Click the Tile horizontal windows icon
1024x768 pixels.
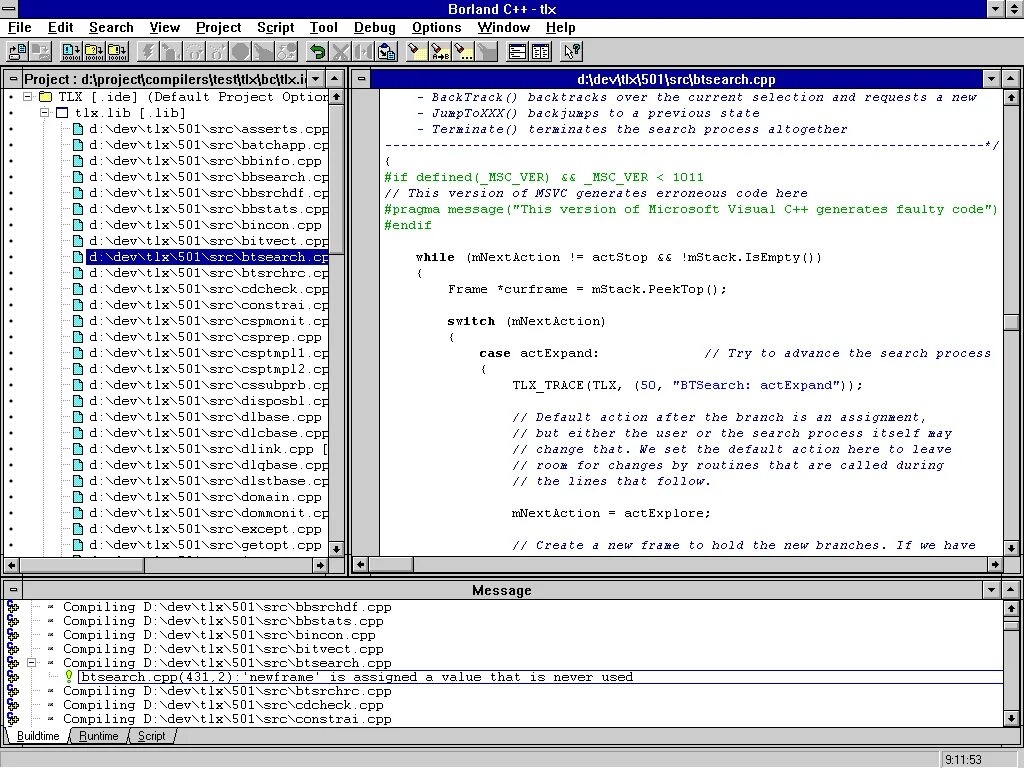tap(517, 52)
